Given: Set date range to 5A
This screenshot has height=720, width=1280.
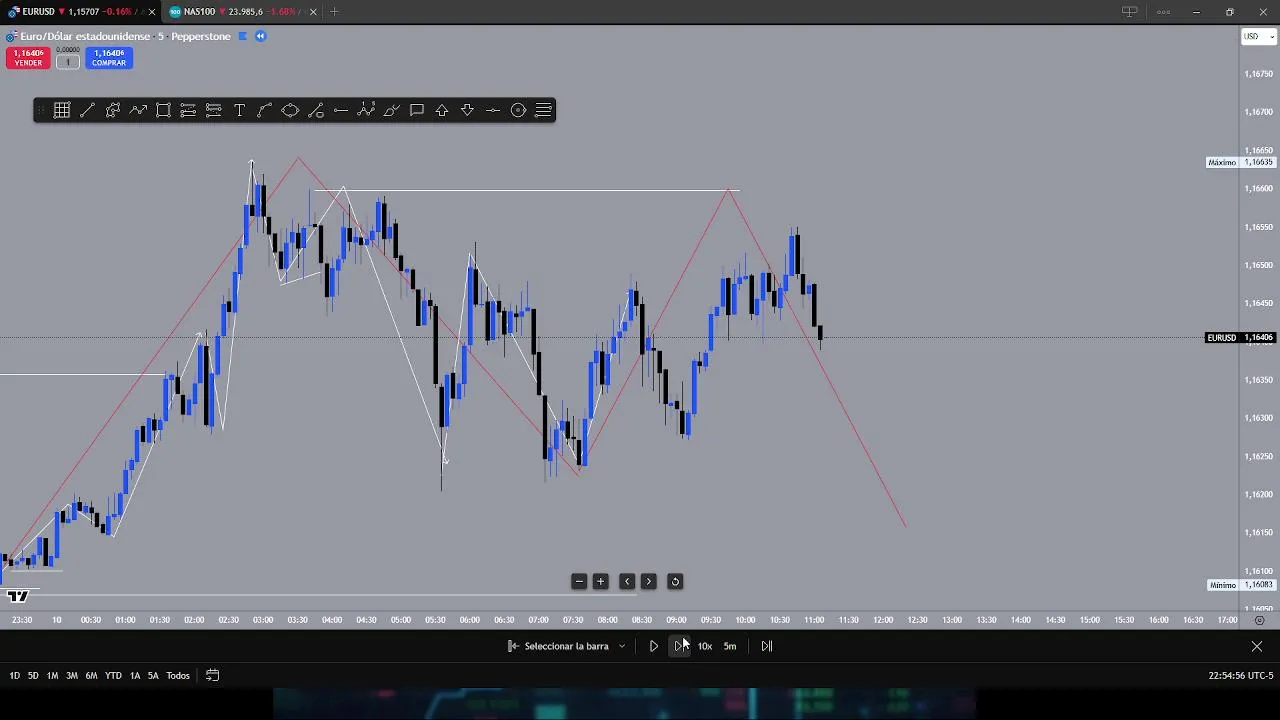Looking at the screenshot, I should 153,676.
